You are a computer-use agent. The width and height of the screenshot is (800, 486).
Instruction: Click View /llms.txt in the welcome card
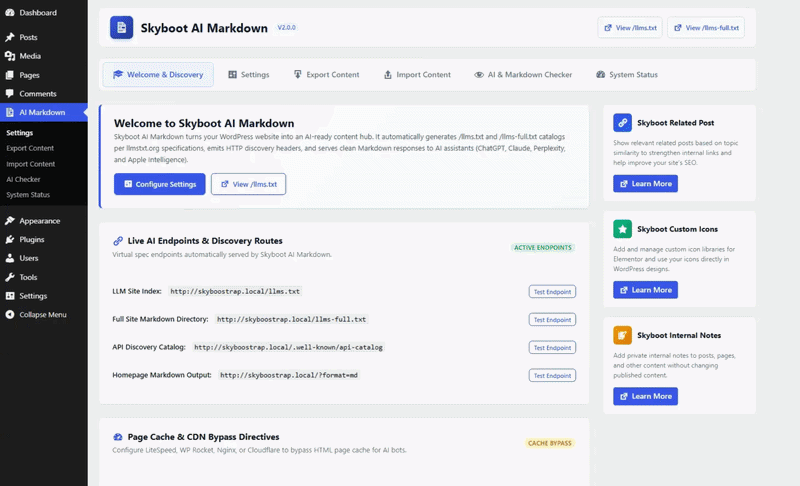tap(248, 184)
